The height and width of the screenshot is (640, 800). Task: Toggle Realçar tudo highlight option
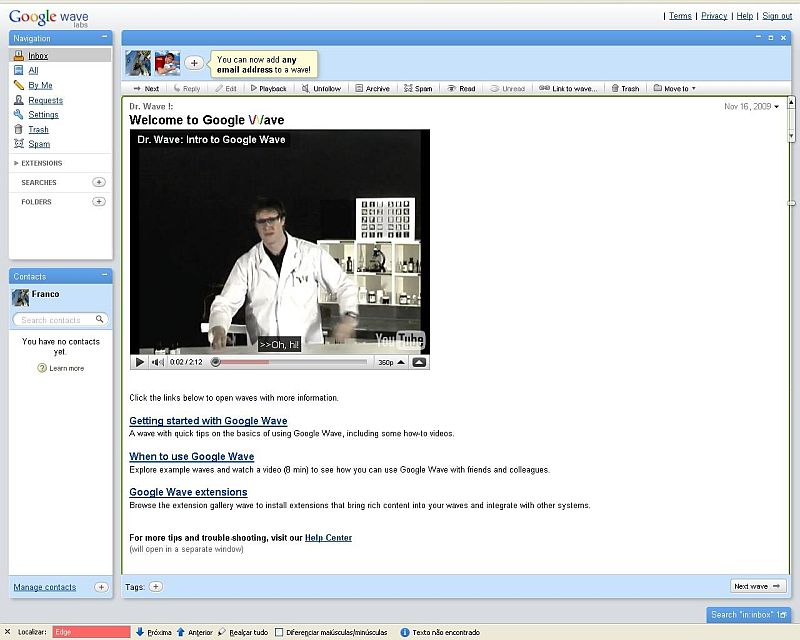(242, 632)
